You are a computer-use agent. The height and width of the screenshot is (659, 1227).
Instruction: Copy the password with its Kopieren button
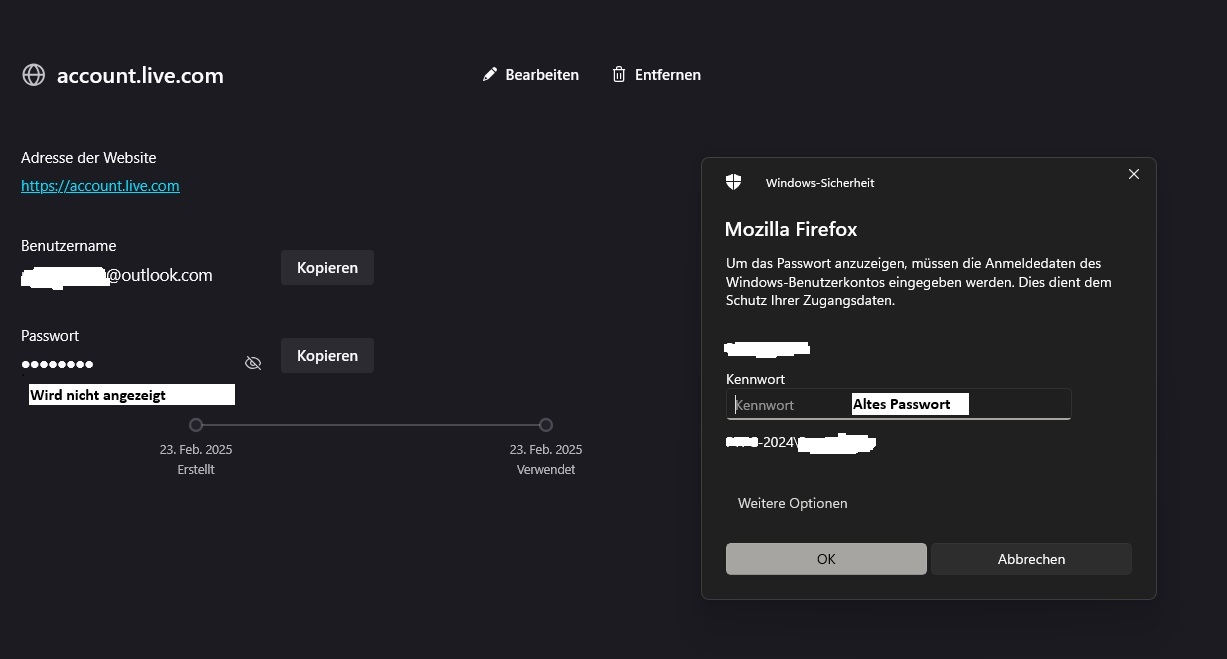pos(327,356)
